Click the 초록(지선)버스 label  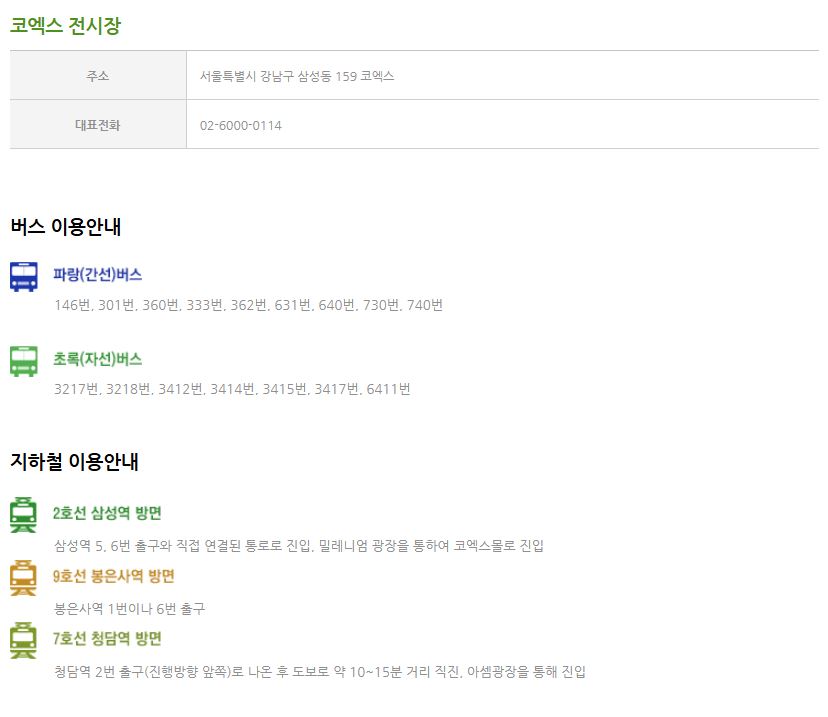pyautogui.click(x=97, y=359)
